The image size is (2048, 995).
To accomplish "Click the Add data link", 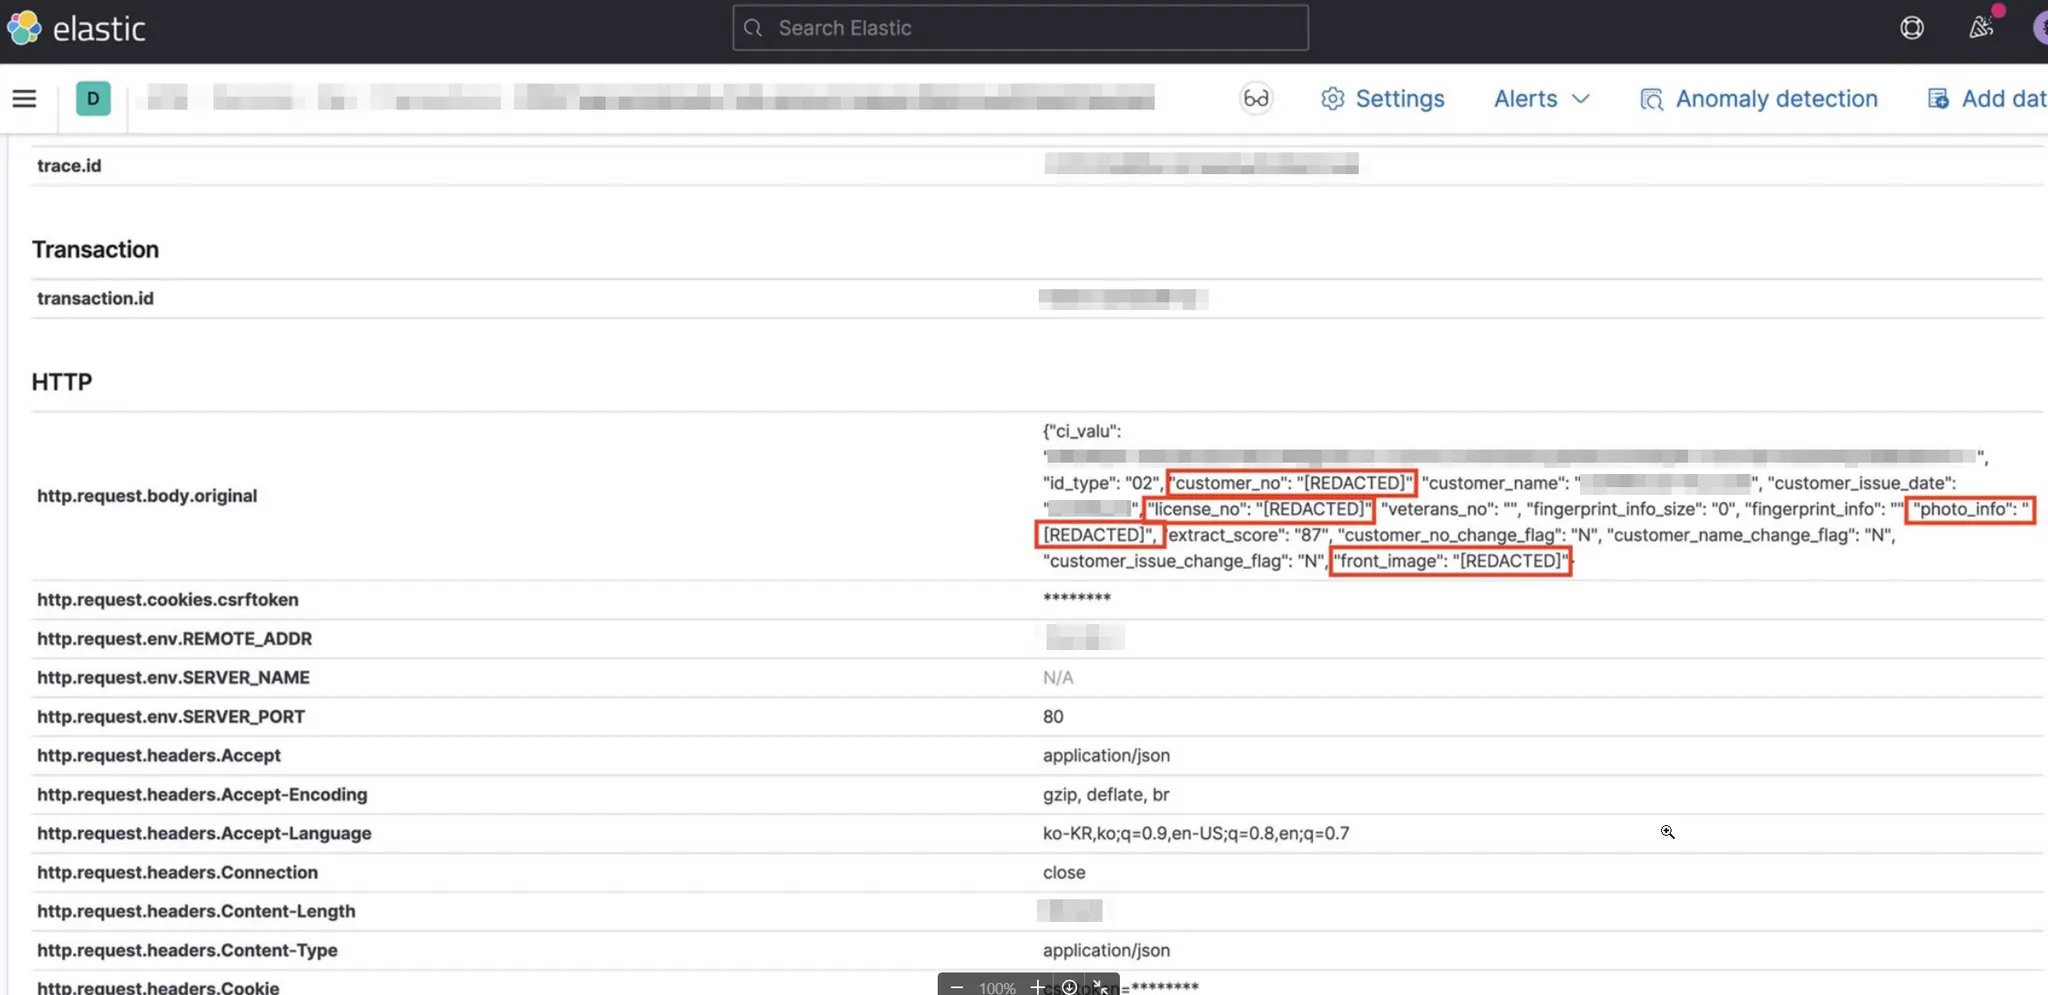I will click(1987, 99).
